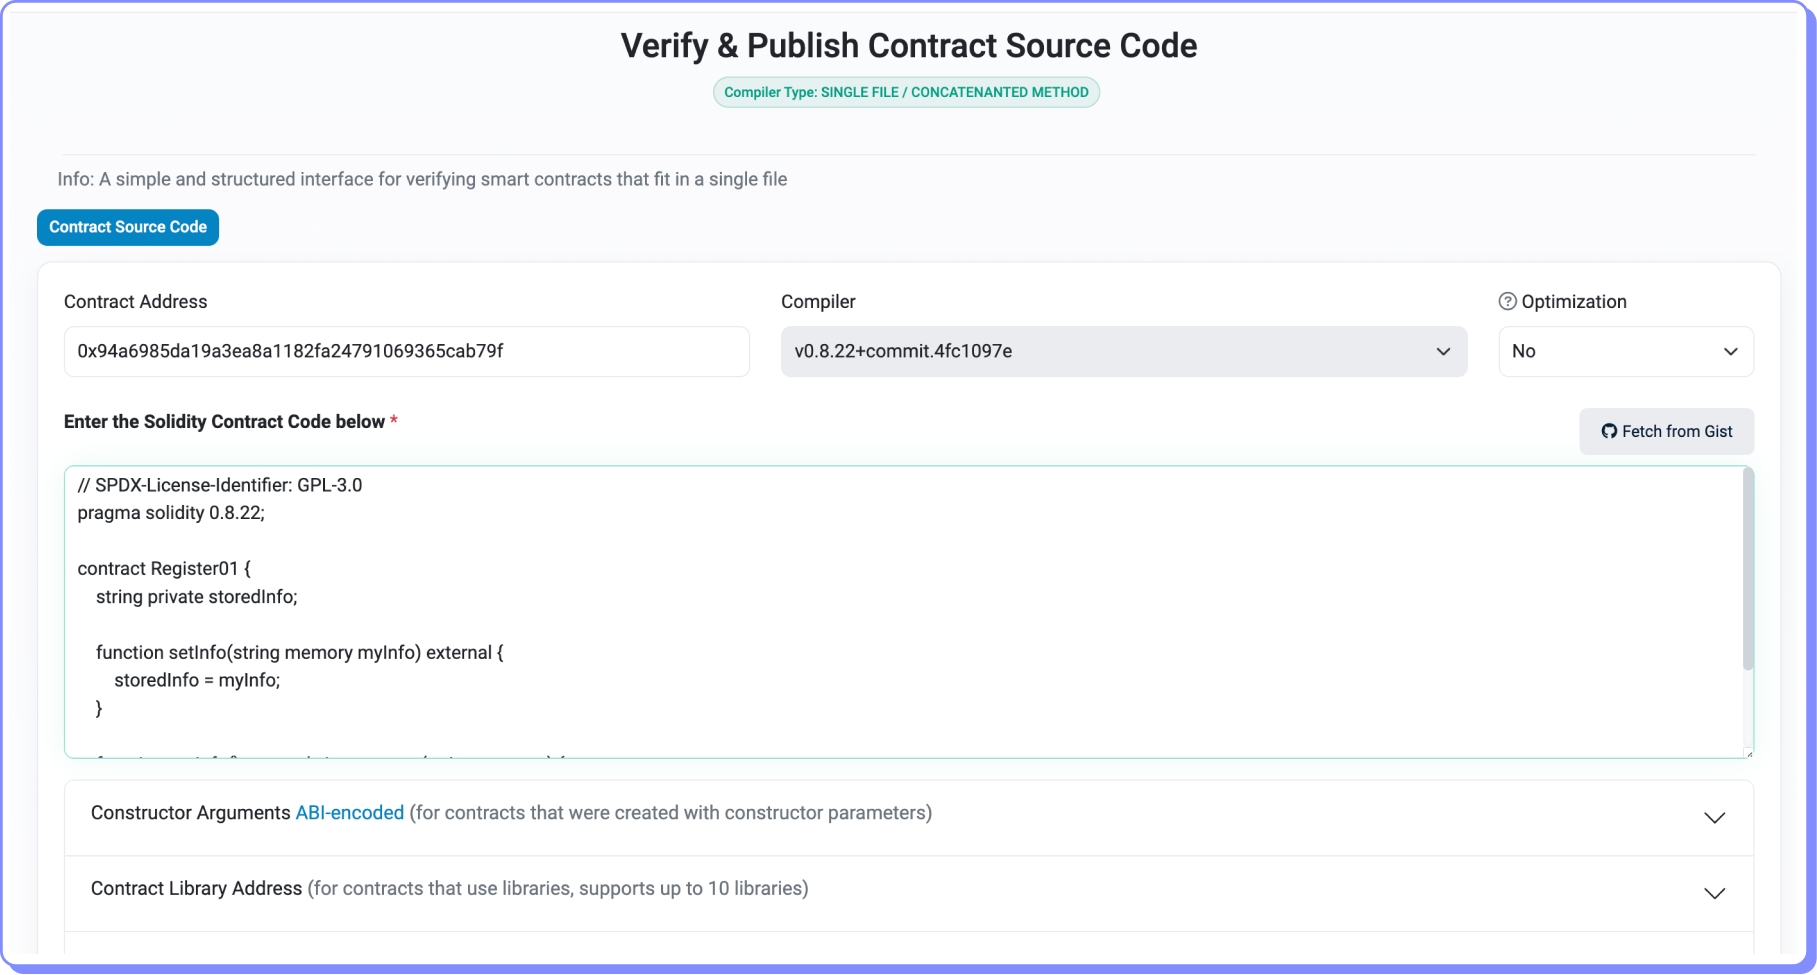This screenshot has height=975, width=1817.
Task: Expand Constructor Arguments using its chevron
Action: [1714, 818]
